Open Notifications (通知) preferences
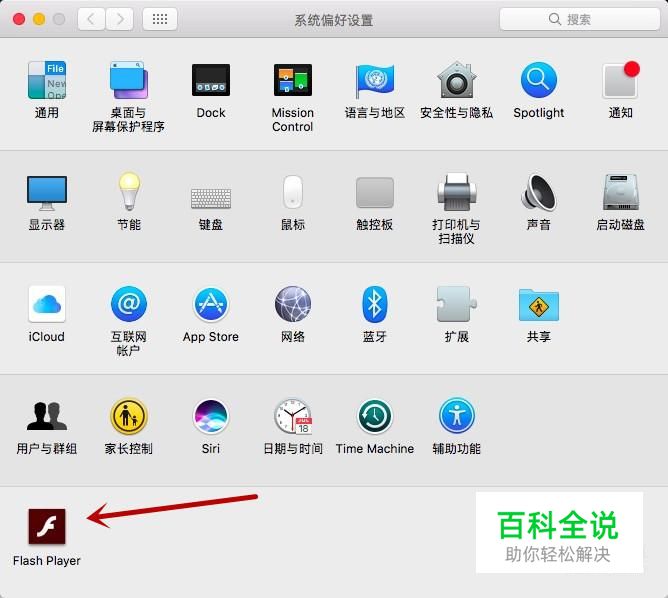 tap(621, 80)
